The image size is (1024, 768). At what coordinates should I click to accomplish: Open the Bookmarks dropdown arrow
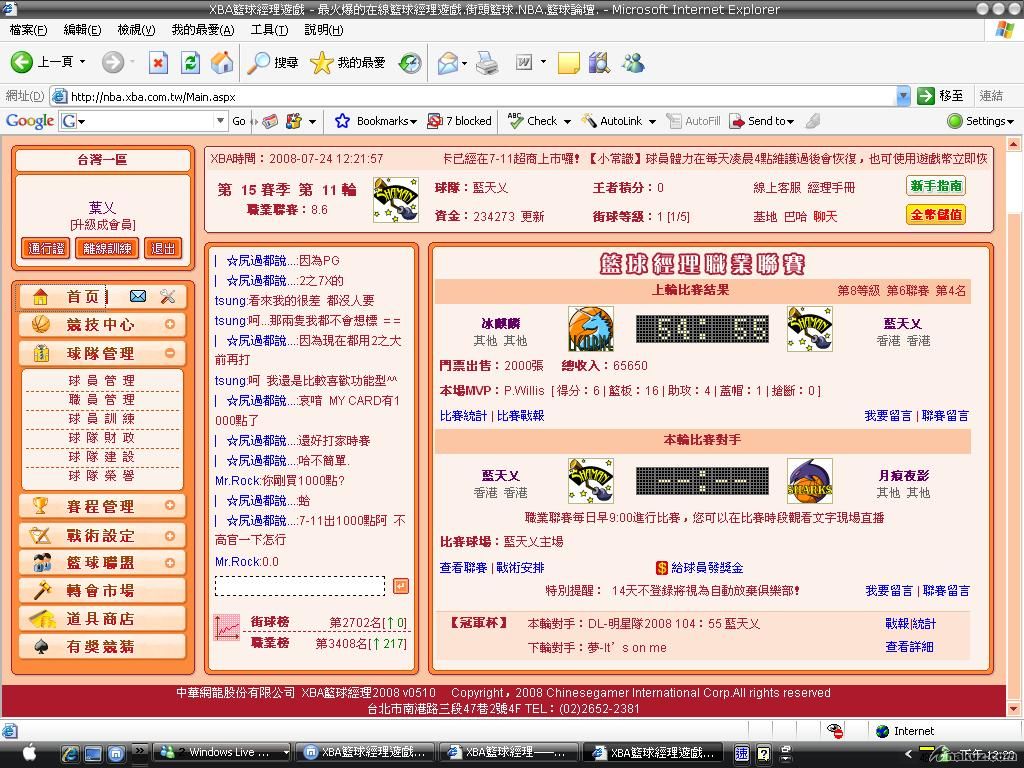click(413, 121)
